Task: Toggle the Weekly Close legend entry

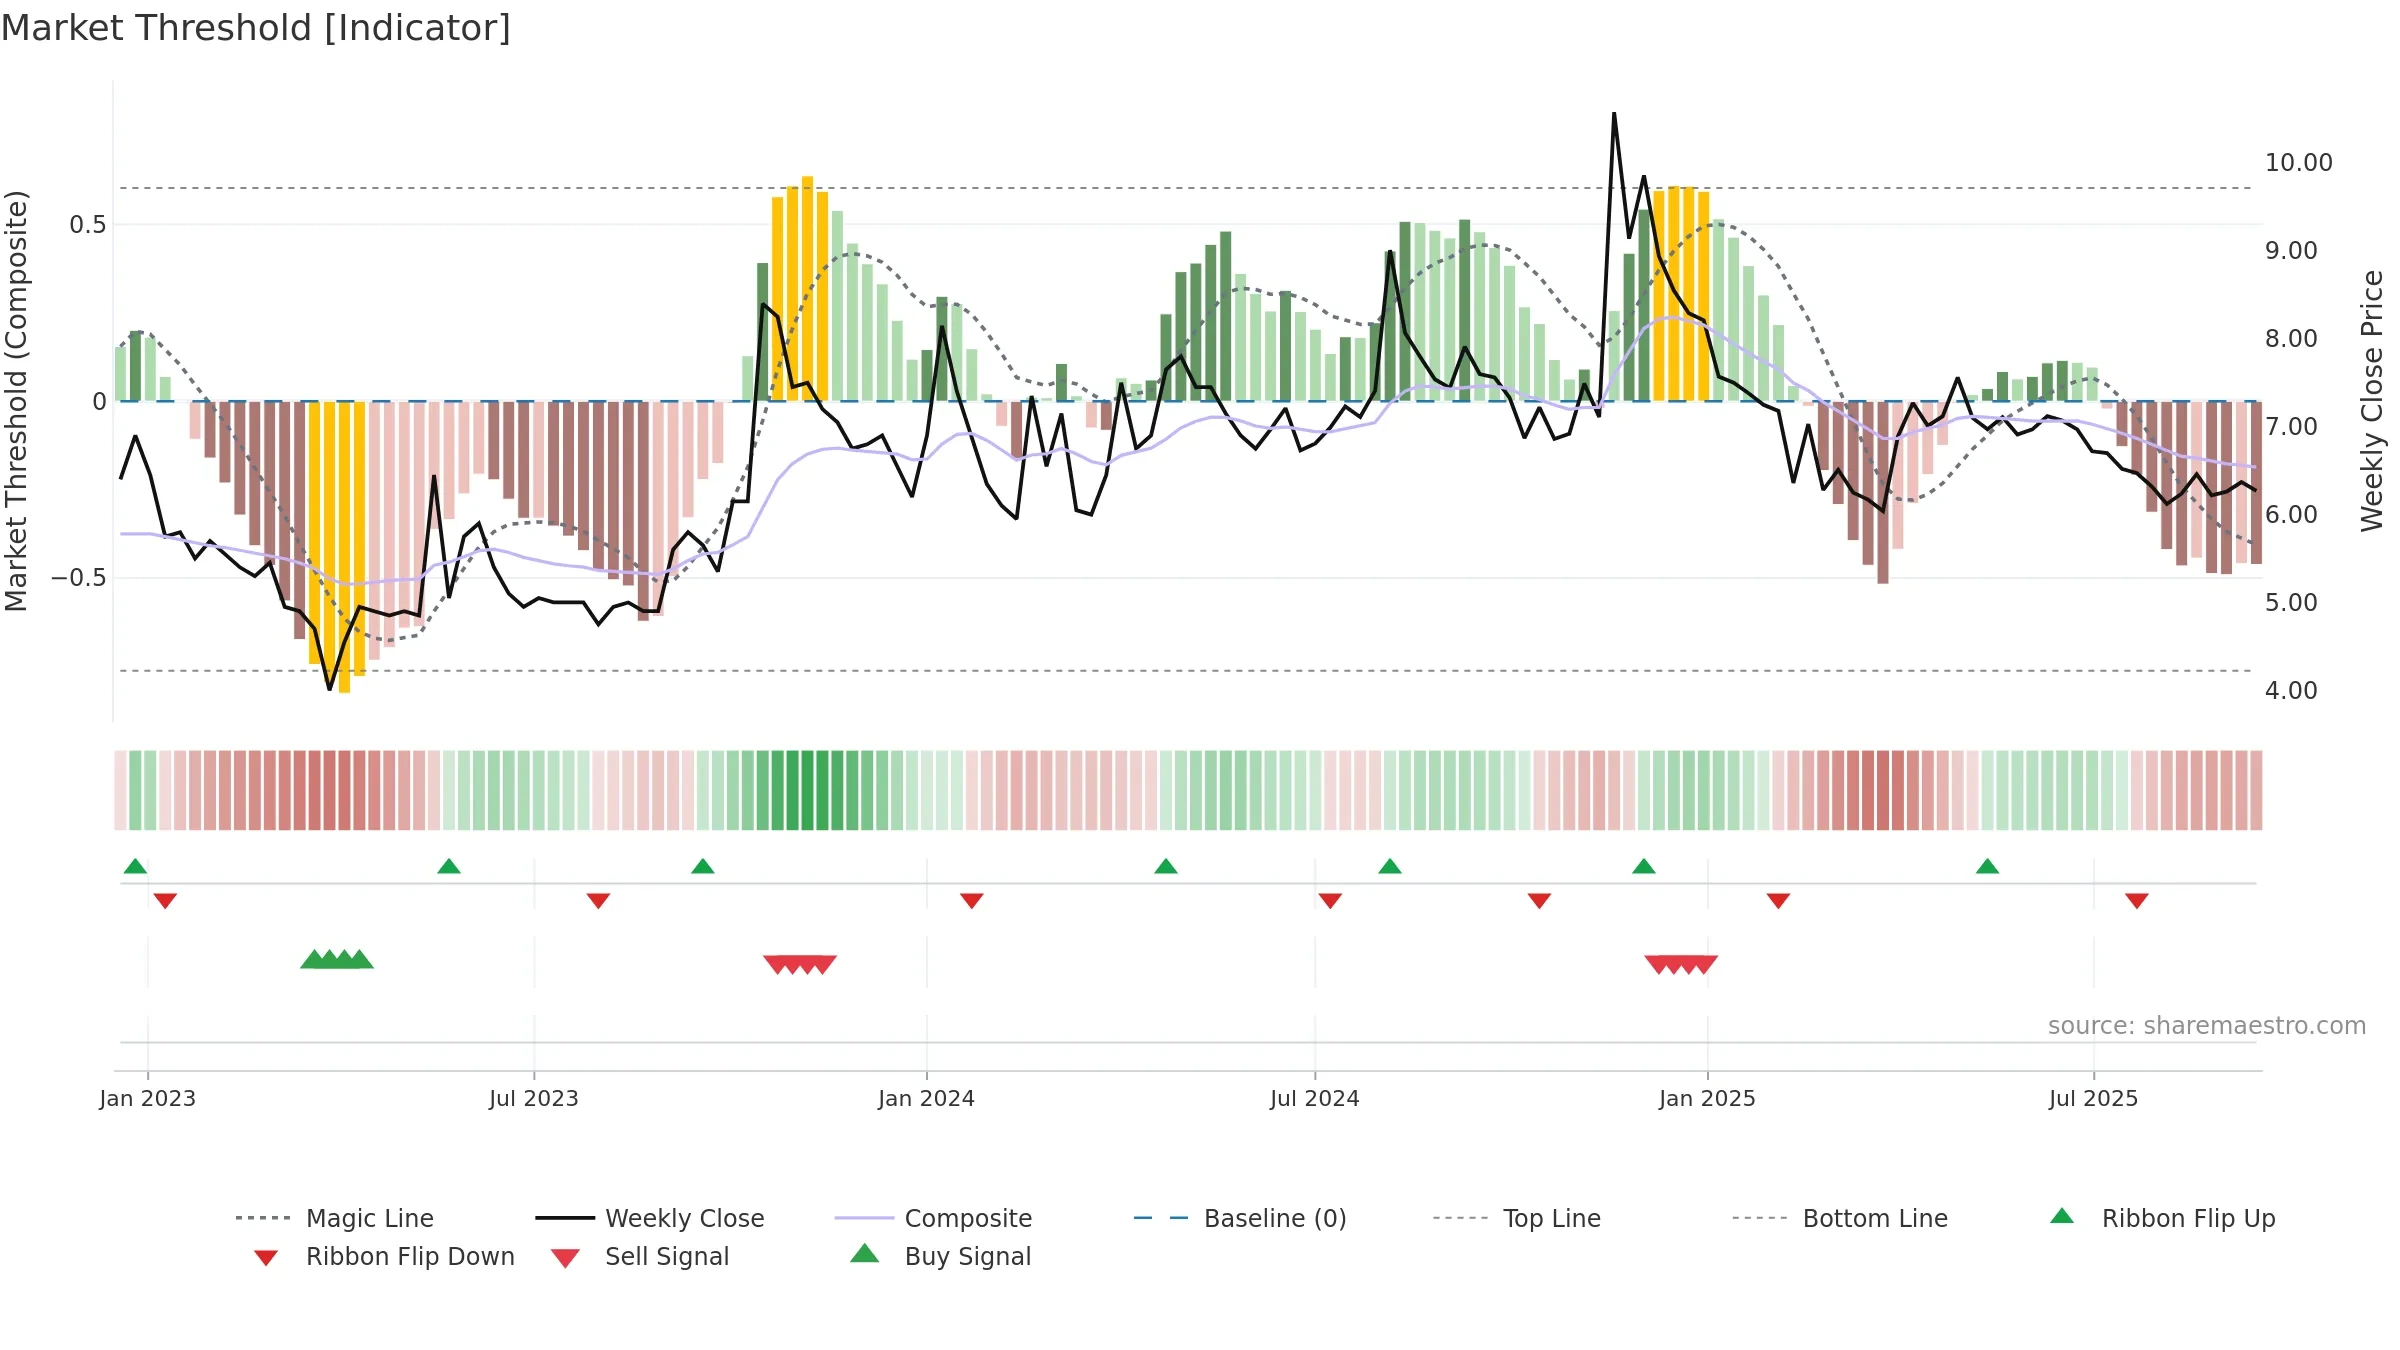Action: pos(649,1218)
